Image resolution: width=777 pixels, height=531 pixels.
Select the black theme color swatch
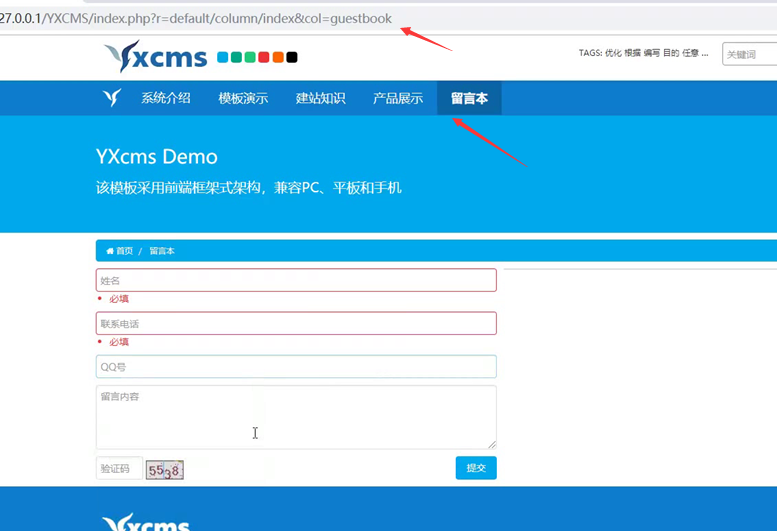click(292, 57)
